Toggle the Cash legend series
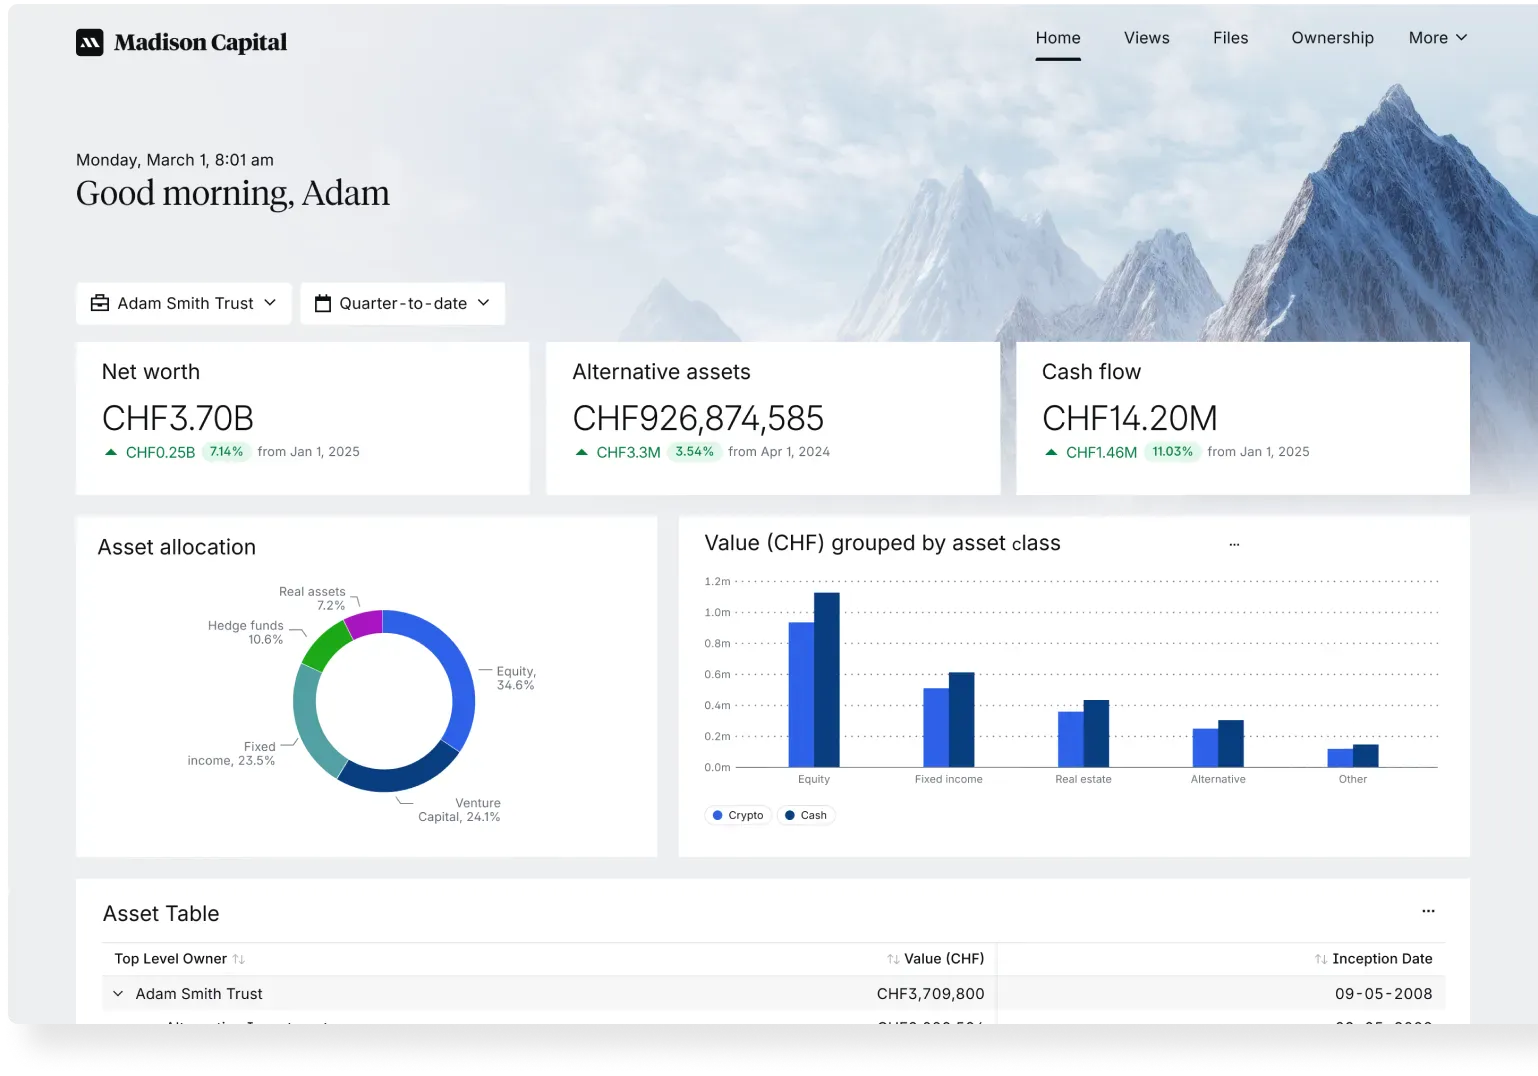 point(806,815)
